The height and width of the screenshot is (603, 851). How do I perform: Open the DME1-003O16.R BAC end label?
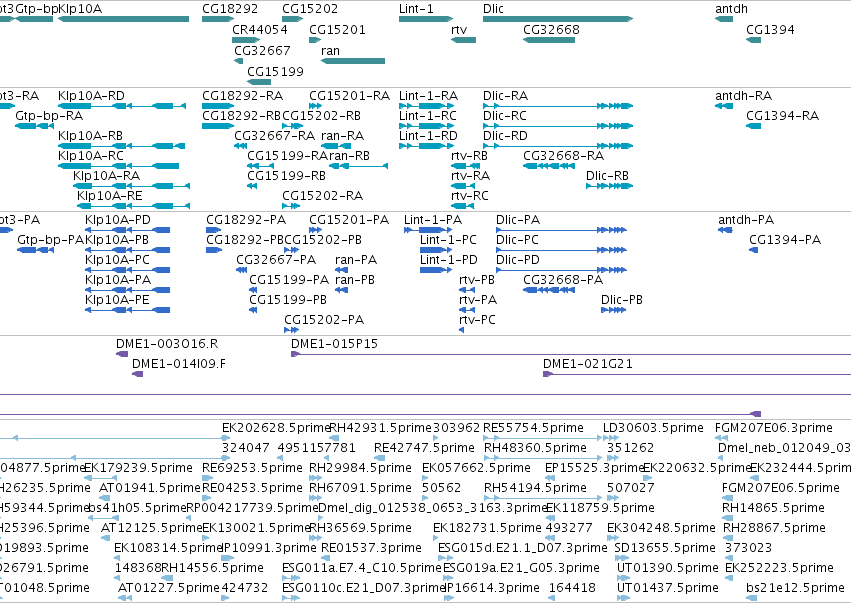pyautogui.click(x=167, y=344)
